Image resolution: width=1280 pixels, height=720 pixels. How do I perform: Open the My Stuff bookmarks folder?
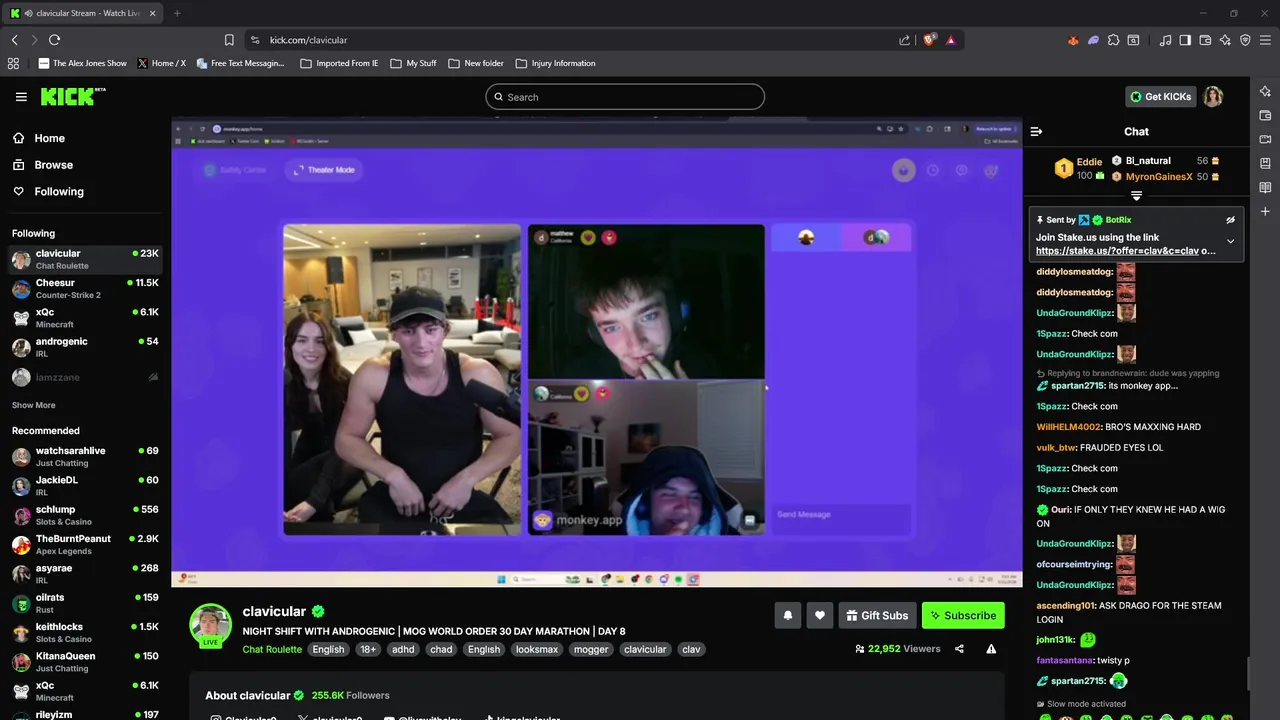413,63
